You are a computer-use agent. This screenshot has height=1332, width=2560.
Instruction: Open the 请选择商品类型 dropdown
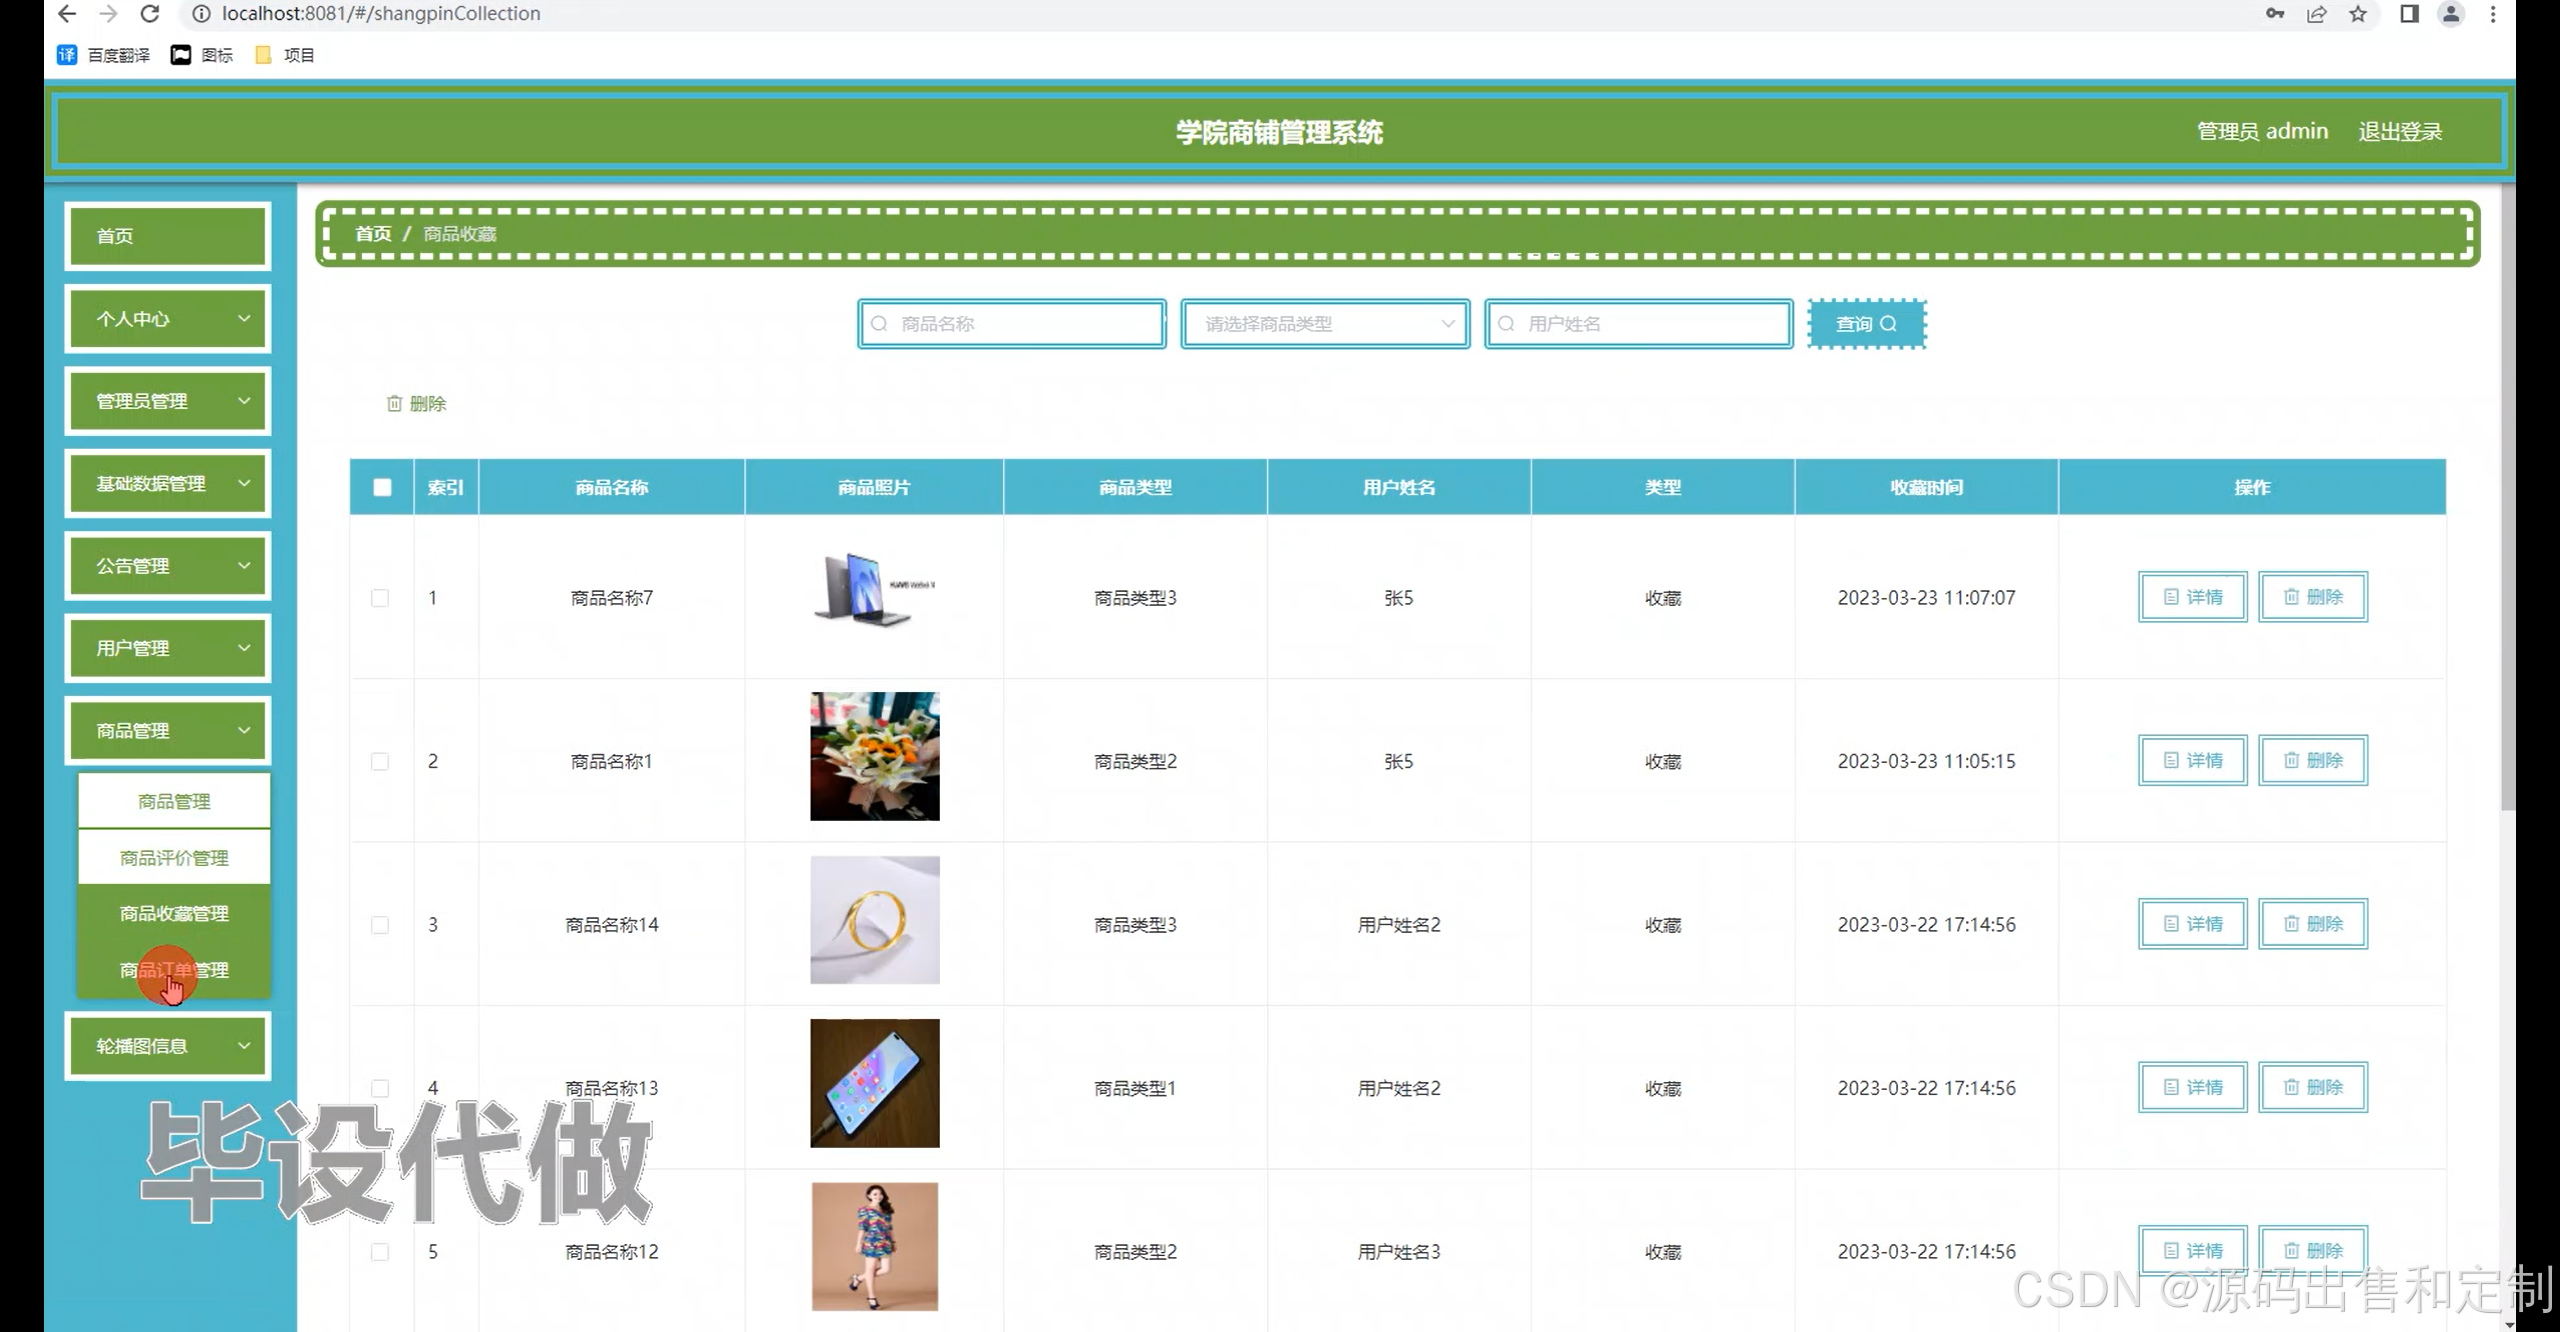tap(1325, 324)
